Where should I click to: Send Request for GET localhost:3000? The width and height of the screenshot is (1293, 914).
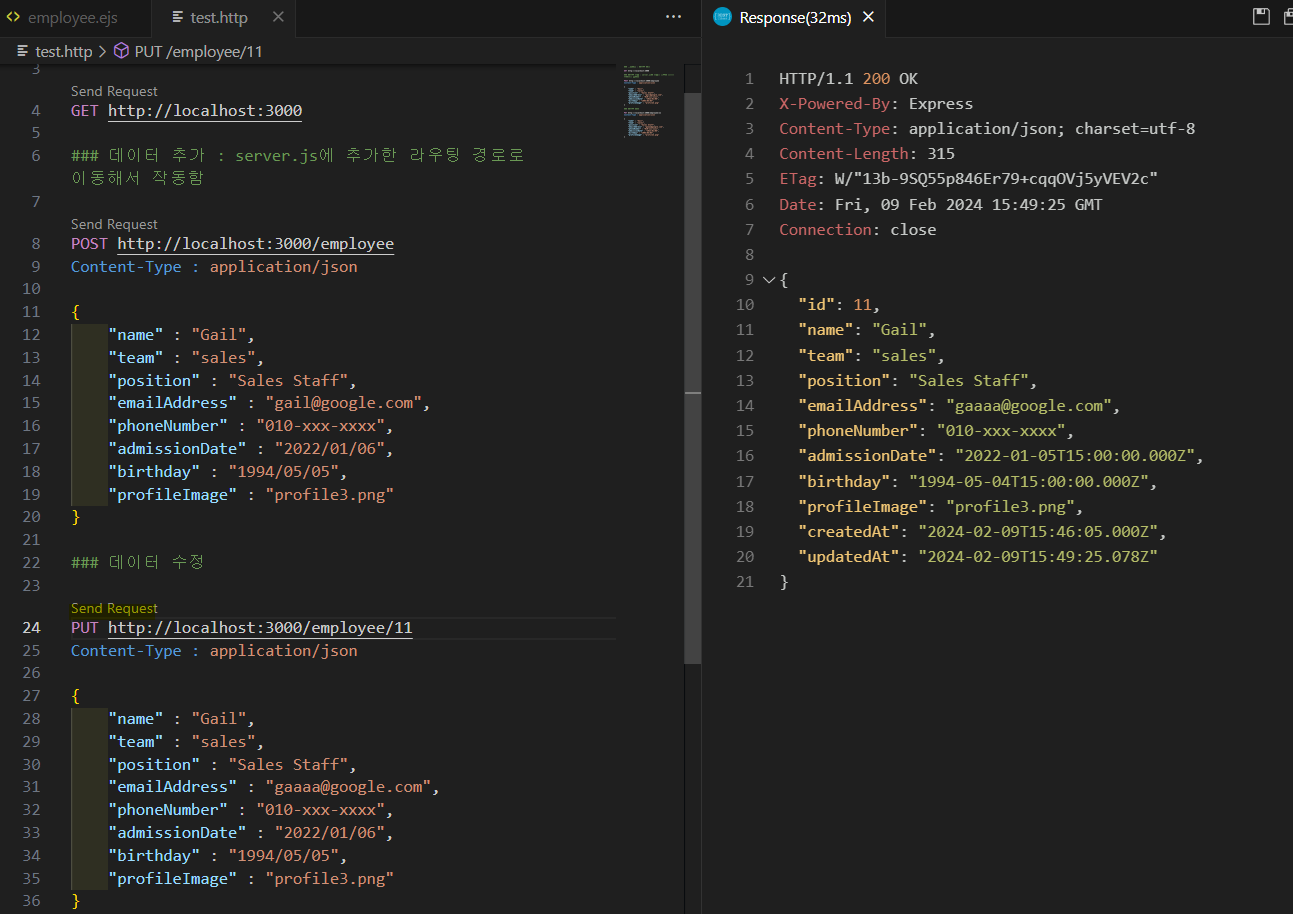[x=114, y=91]
